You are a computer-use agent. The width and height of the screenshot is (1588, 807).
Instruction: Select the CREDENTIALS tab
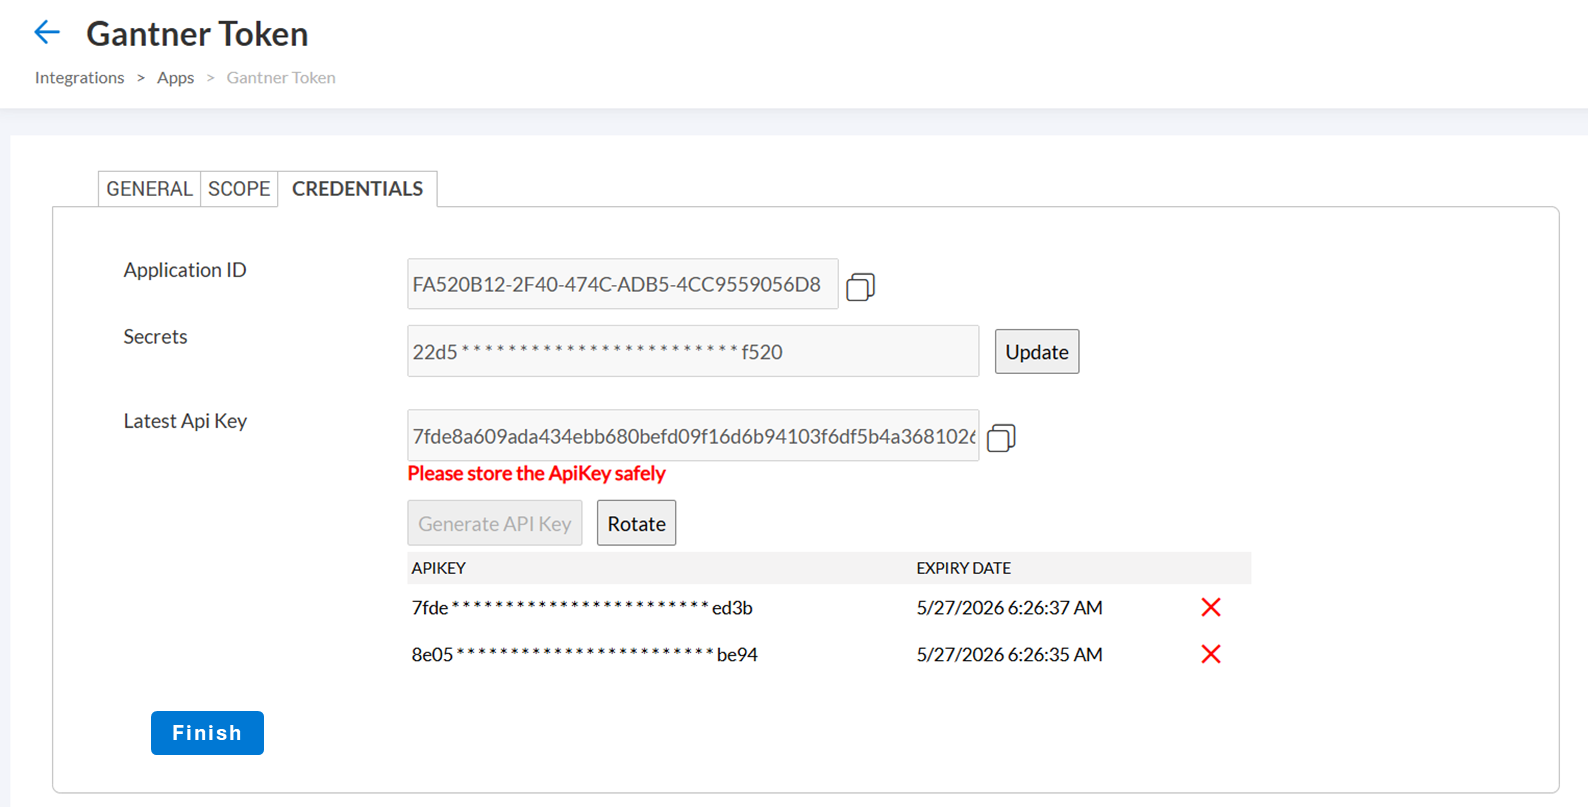(357, 189)
